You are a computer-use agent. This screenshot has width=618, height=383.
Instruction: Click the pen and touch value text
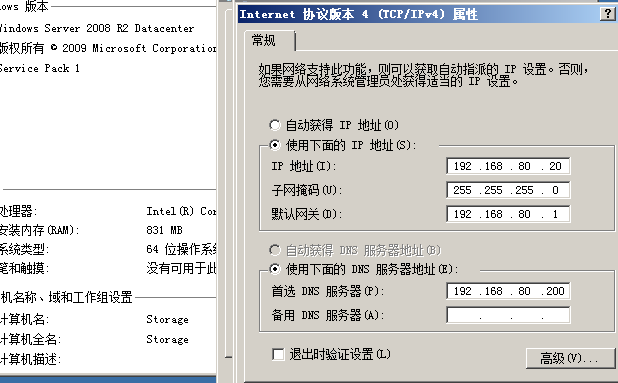click(181, 268)
